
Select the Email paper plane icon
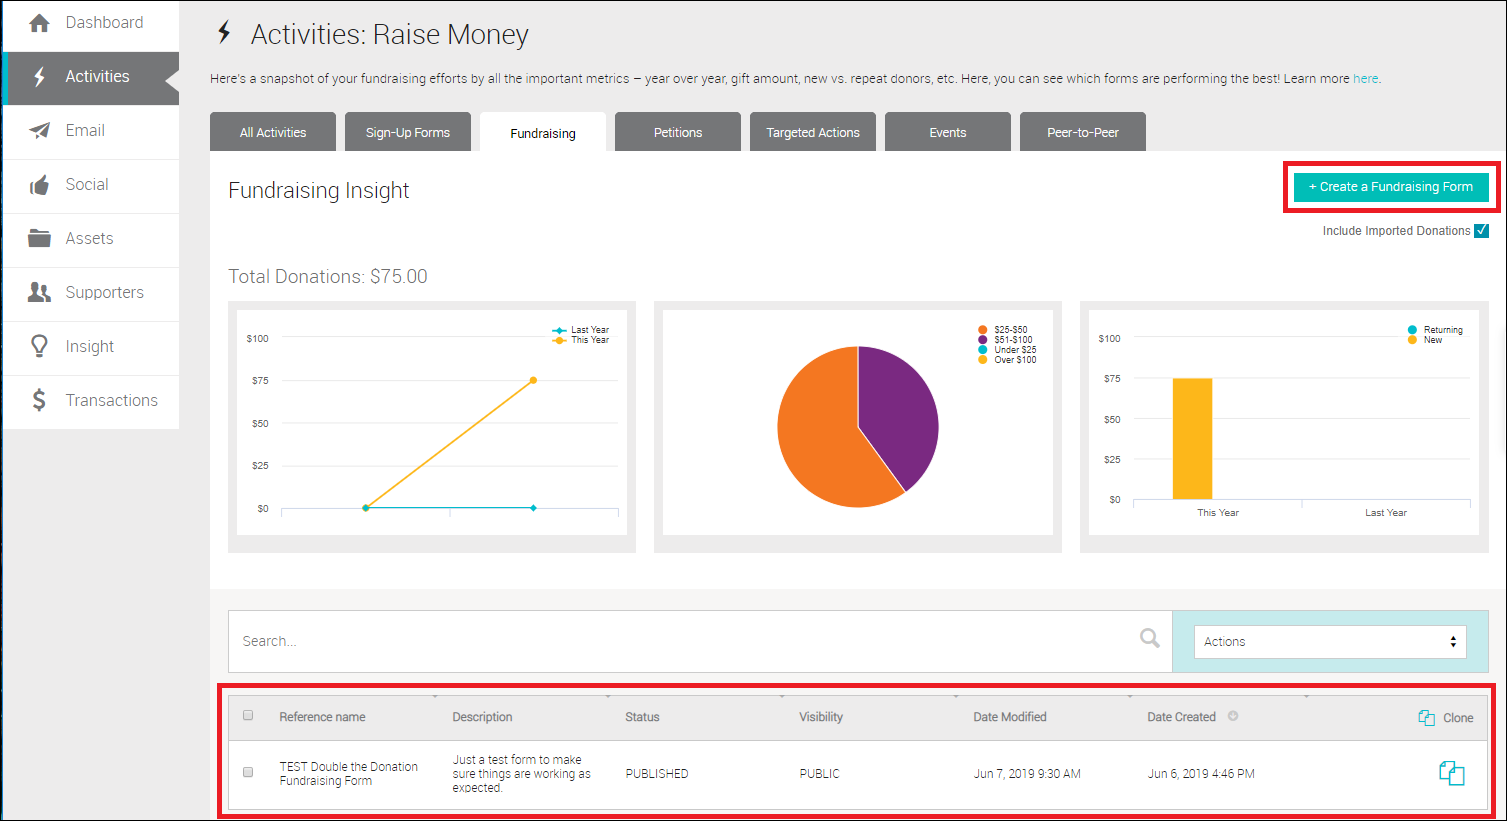point(39,130)
